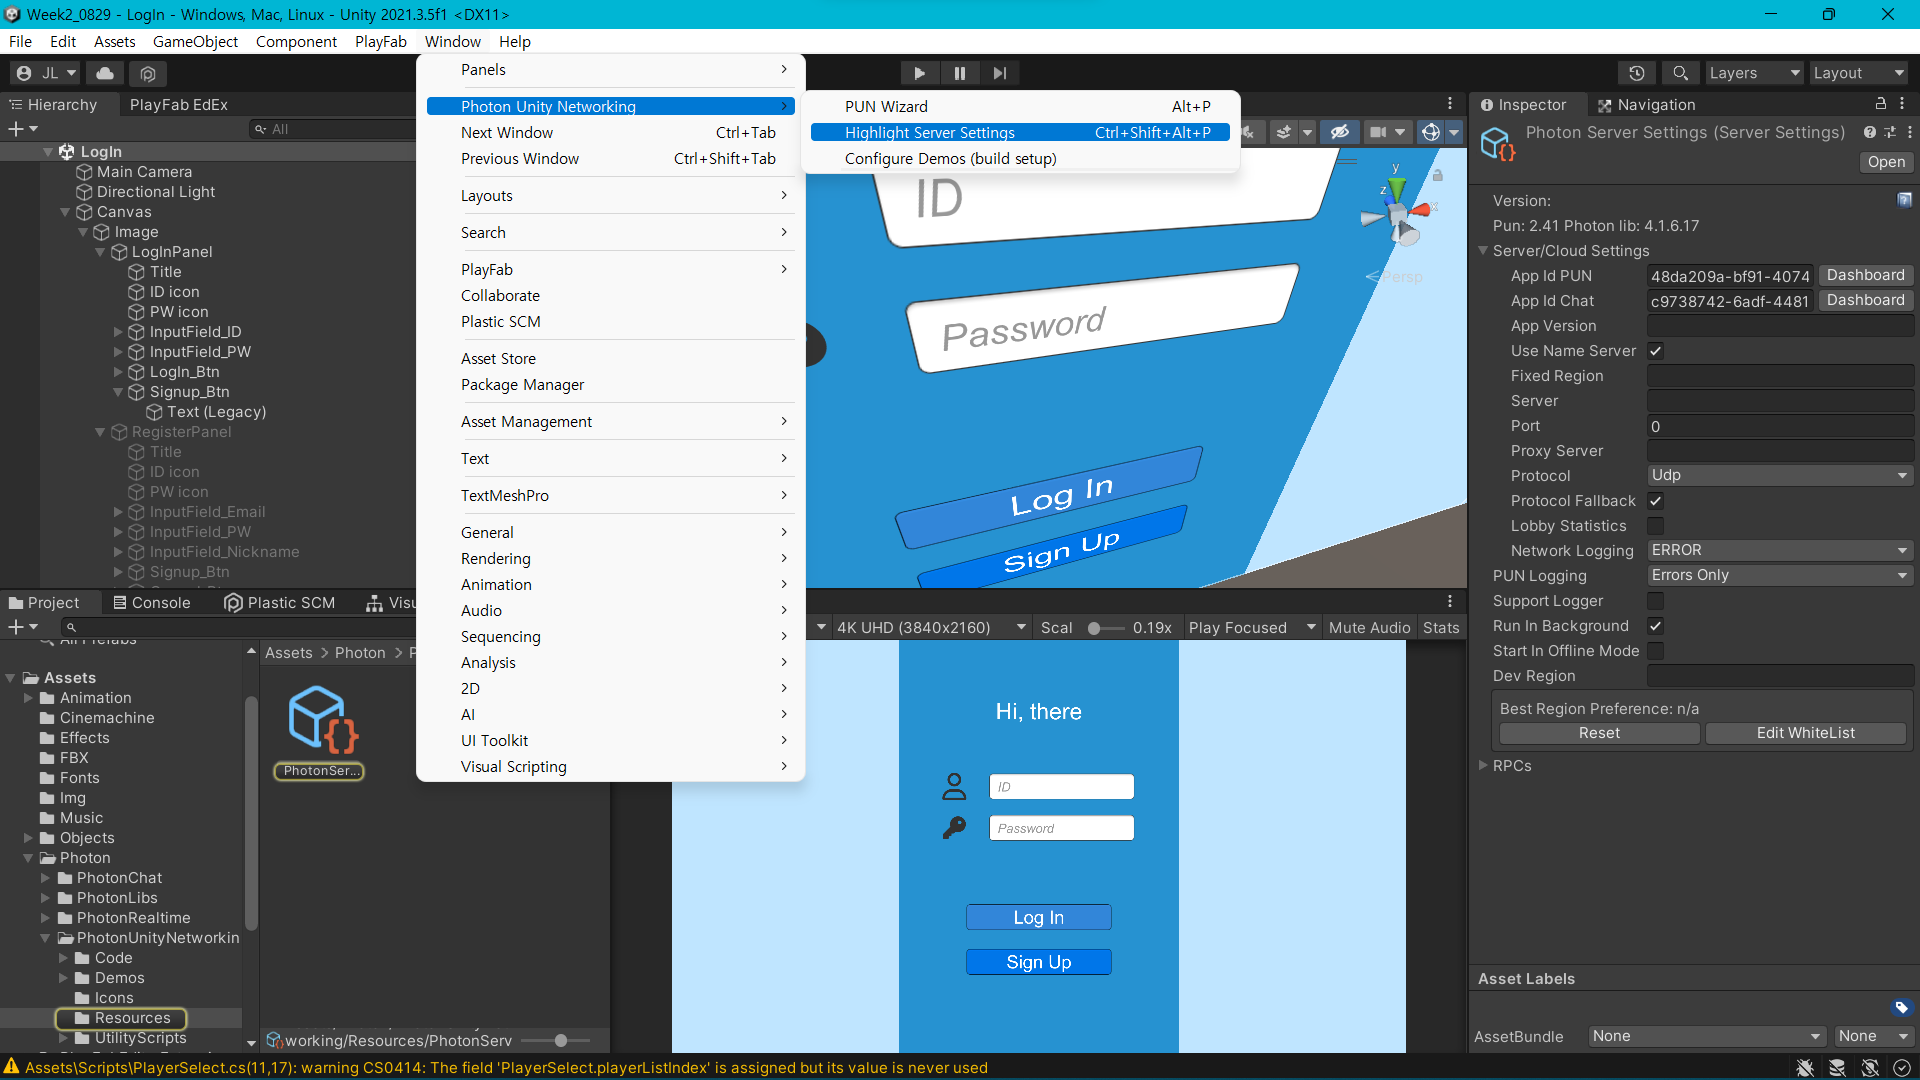This screenshot has height=1080, width=1920.
Task: Open the Game view kebab menu
Action: click(1450, 602)
